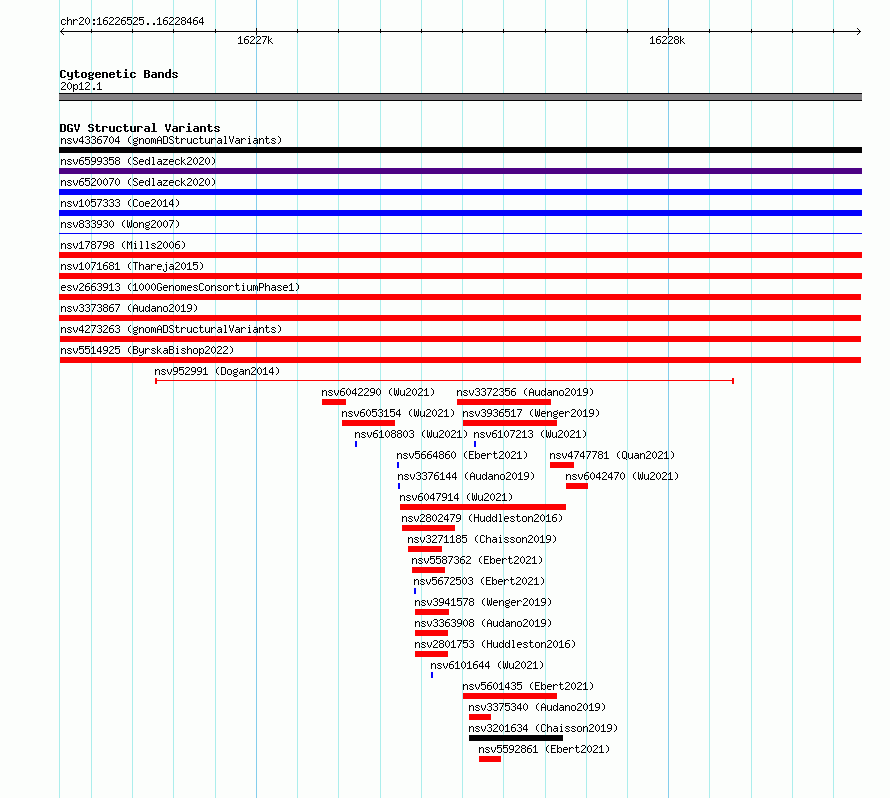Screen dimensions: 890x798
Task: Click the red bar under nsv5592861
Action: point(490,759)
